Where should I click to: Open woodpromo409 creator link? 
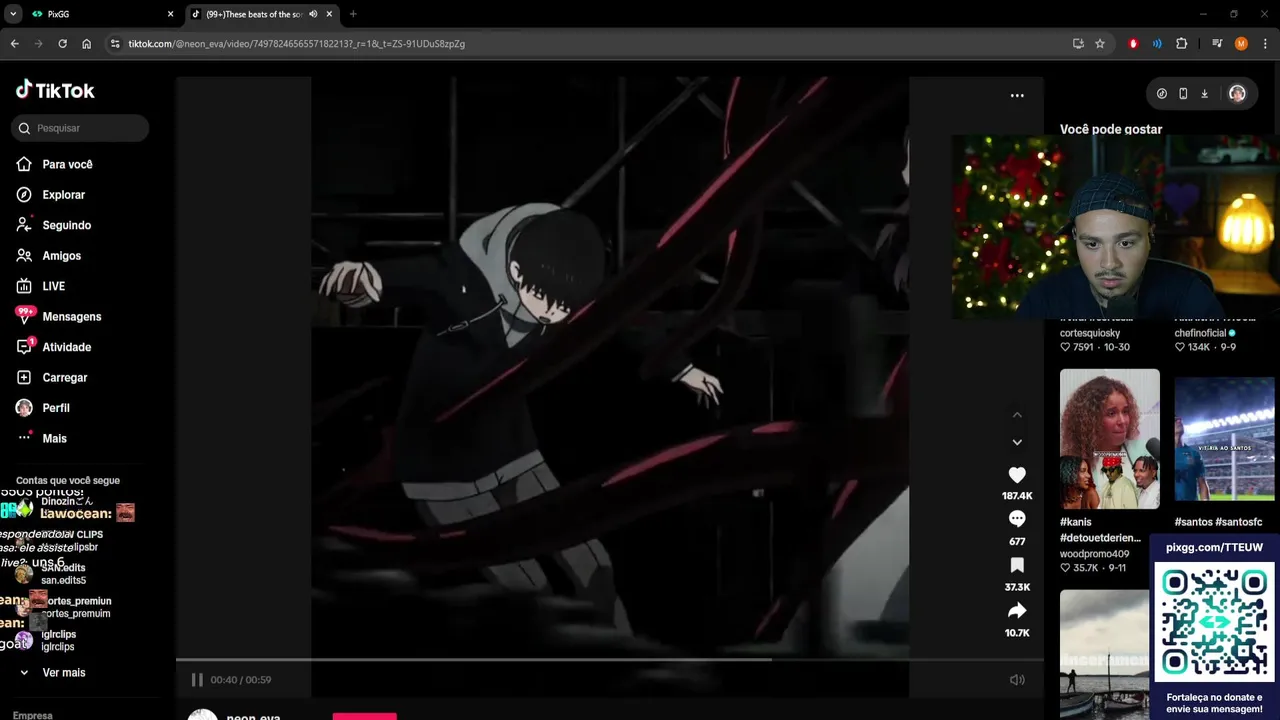1095,554
